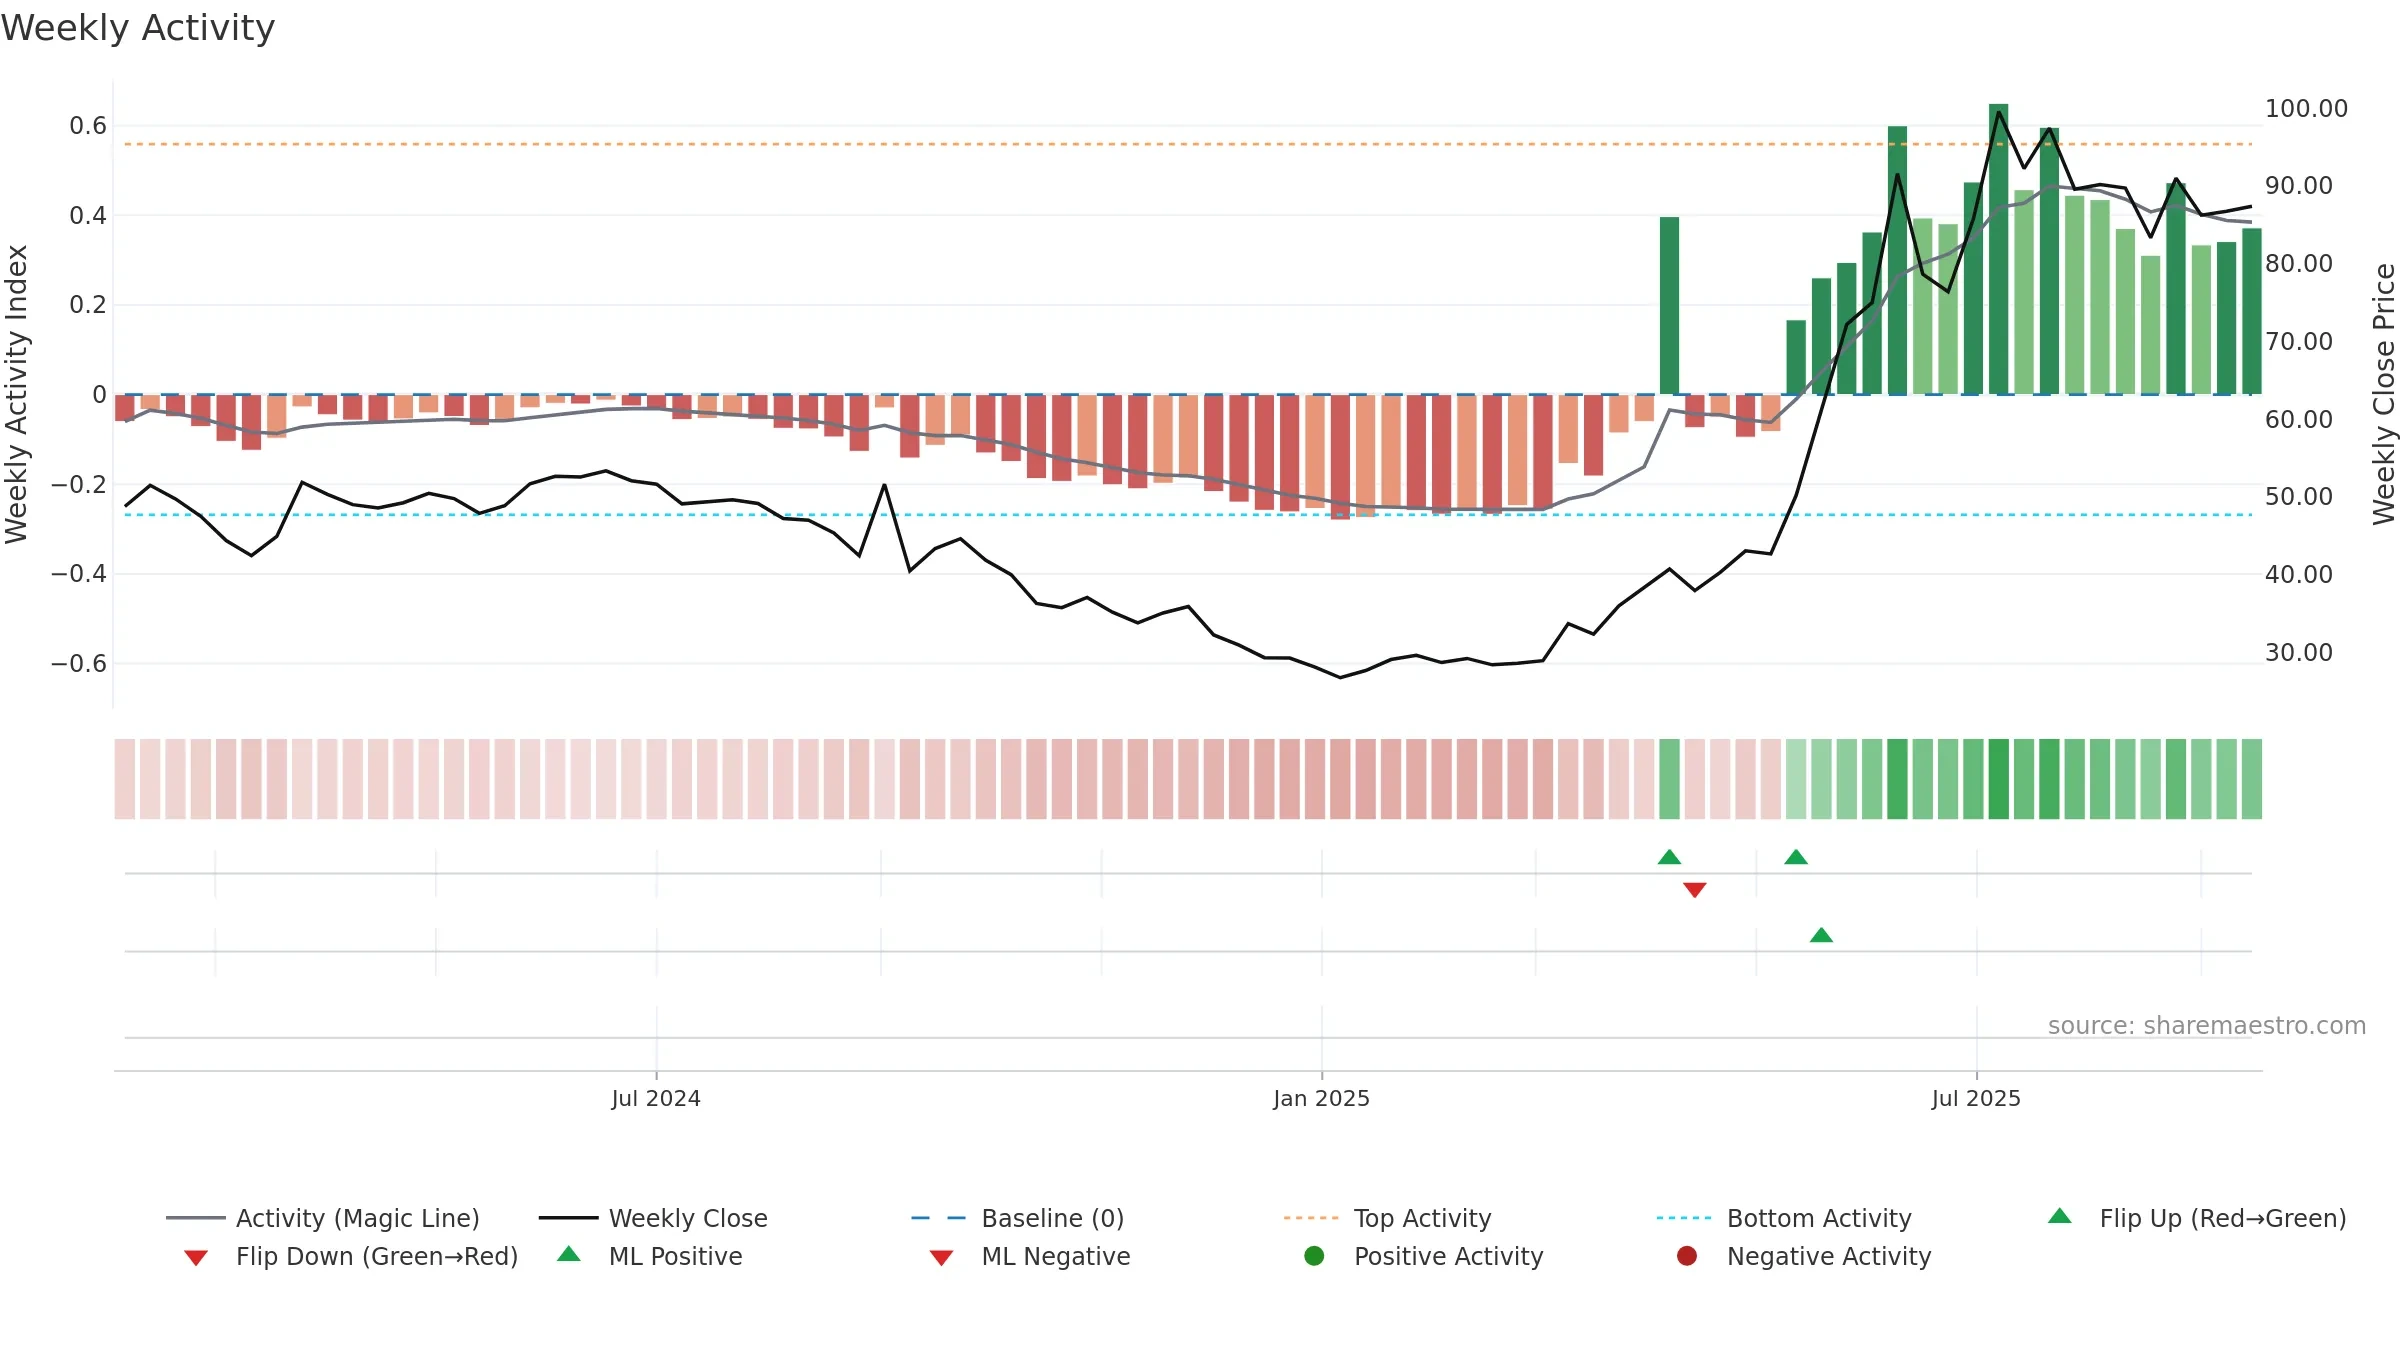The width and height of the screenshot is (2400, 1350).
Task: Toggle Flip Down (Green→Red) legend entry
Action: (350, 1256)
